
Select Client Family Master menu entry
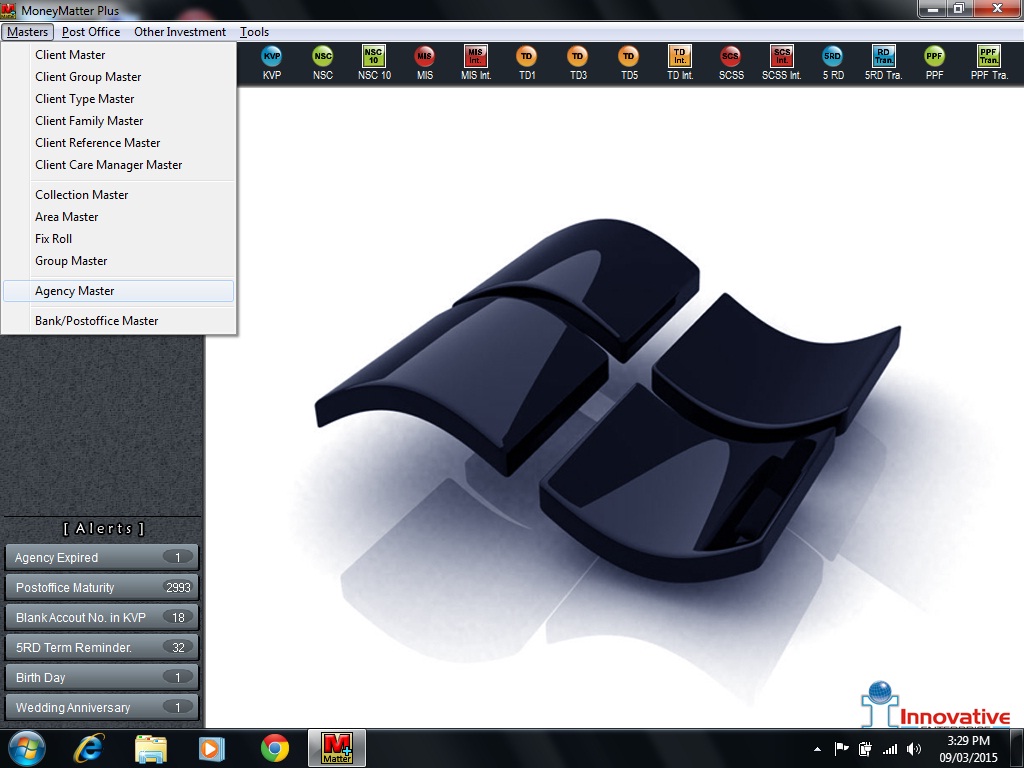(89, 121)
